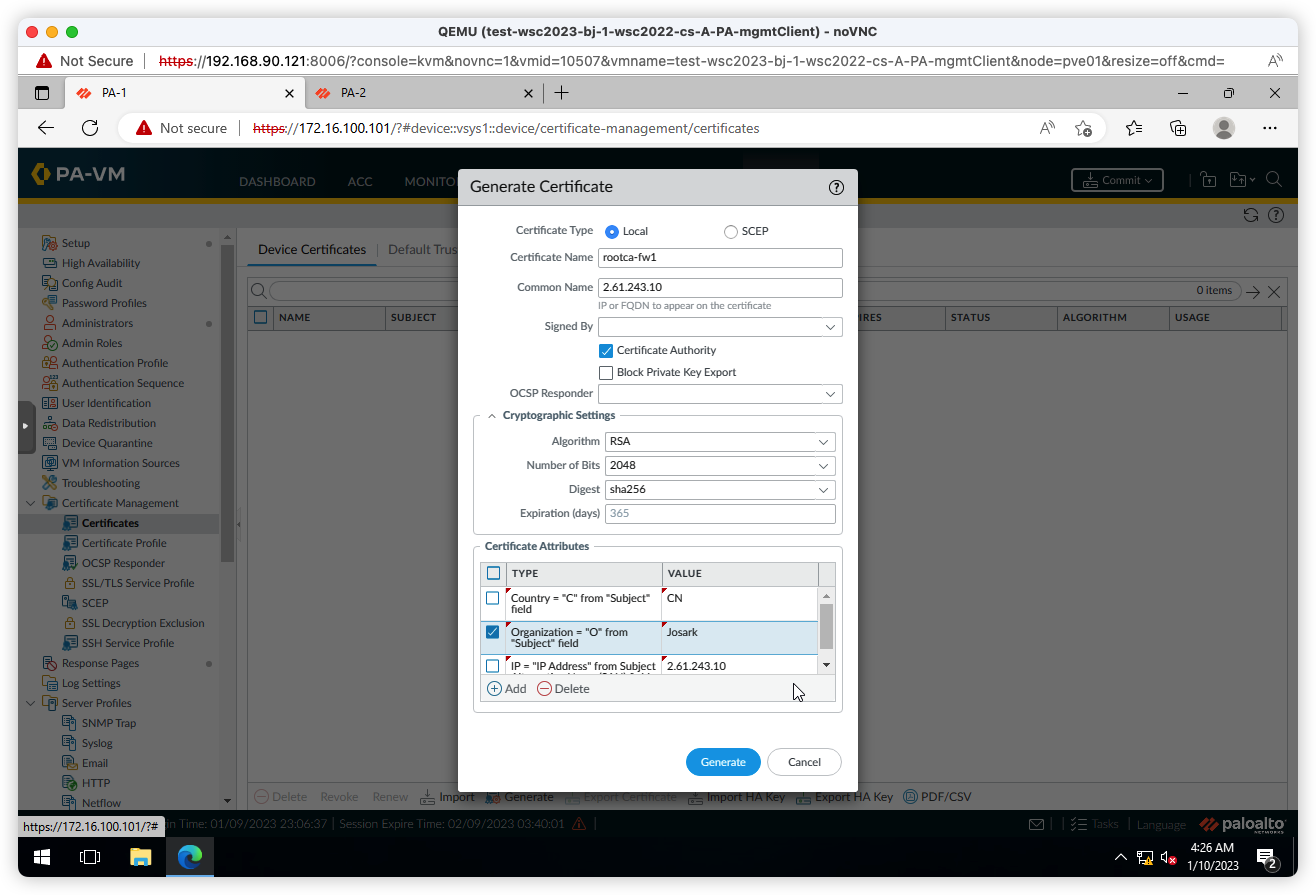Click the High Availability sidebar icon

[x=50, y=263]
